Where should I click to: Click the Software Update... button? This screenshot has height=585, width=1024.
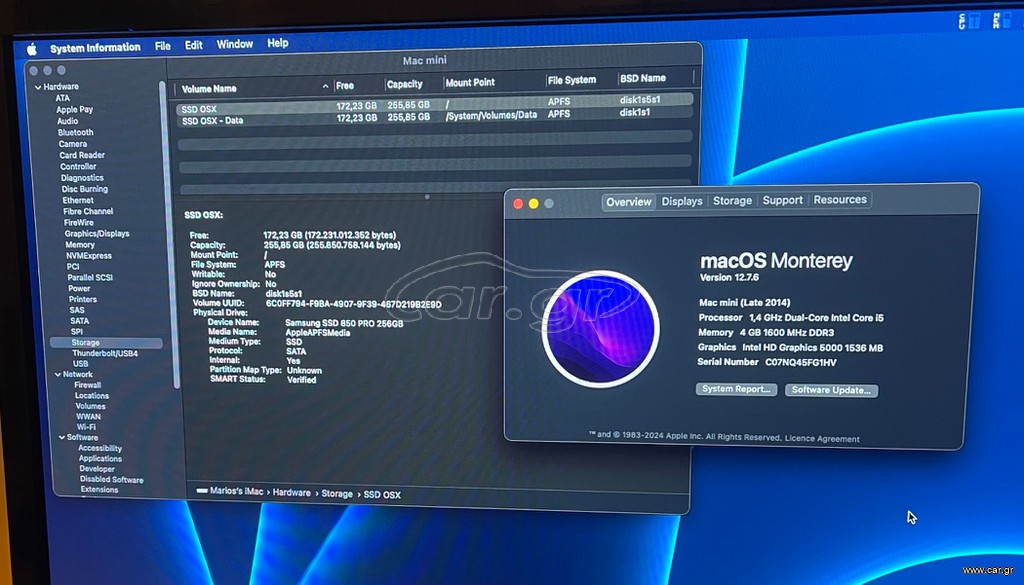[x=831, y=390]
